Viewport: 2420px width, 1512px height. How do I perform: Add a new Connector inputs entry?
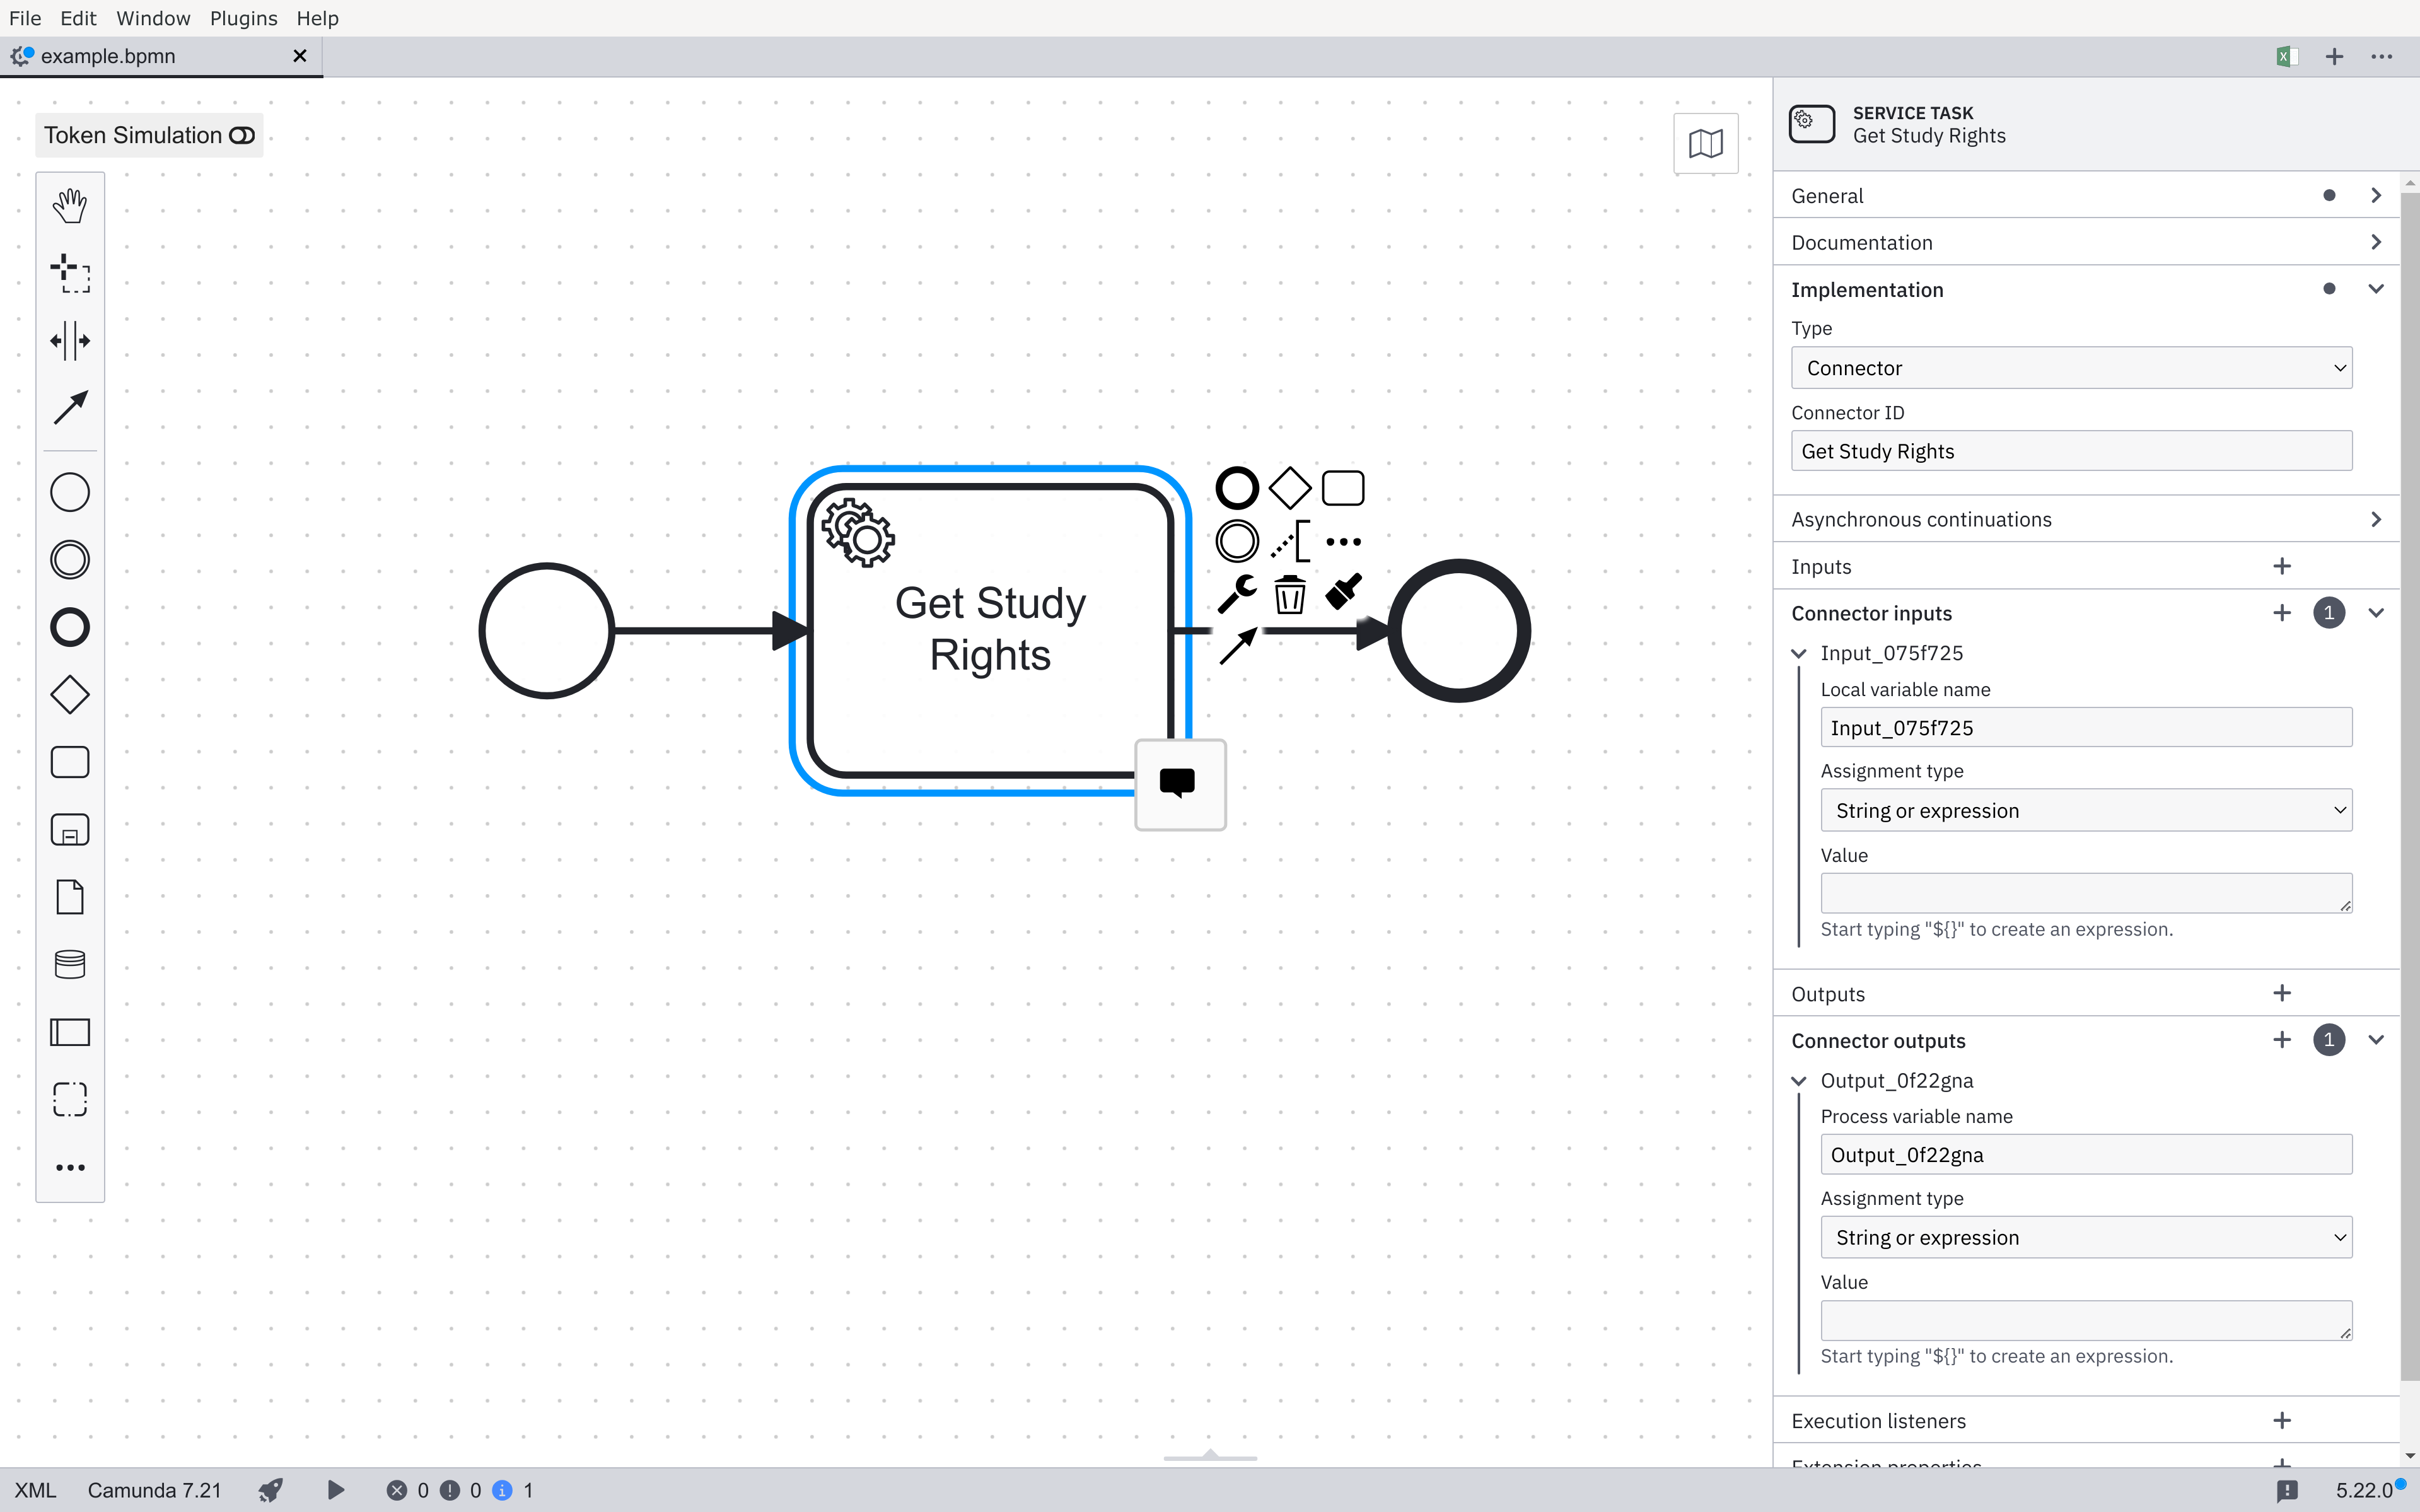coord(2282,613)
